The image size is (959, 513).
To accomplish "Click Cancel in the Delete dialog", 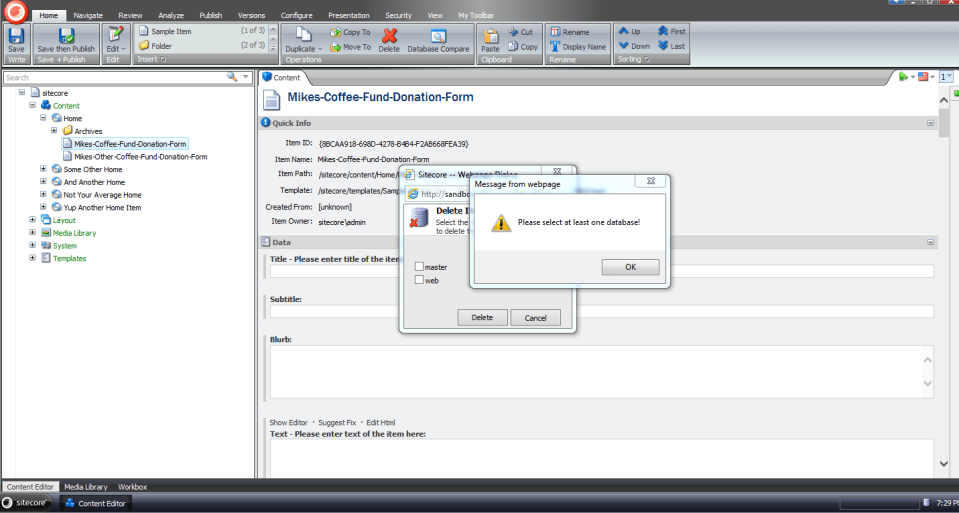I will click(x=535, y=317).
